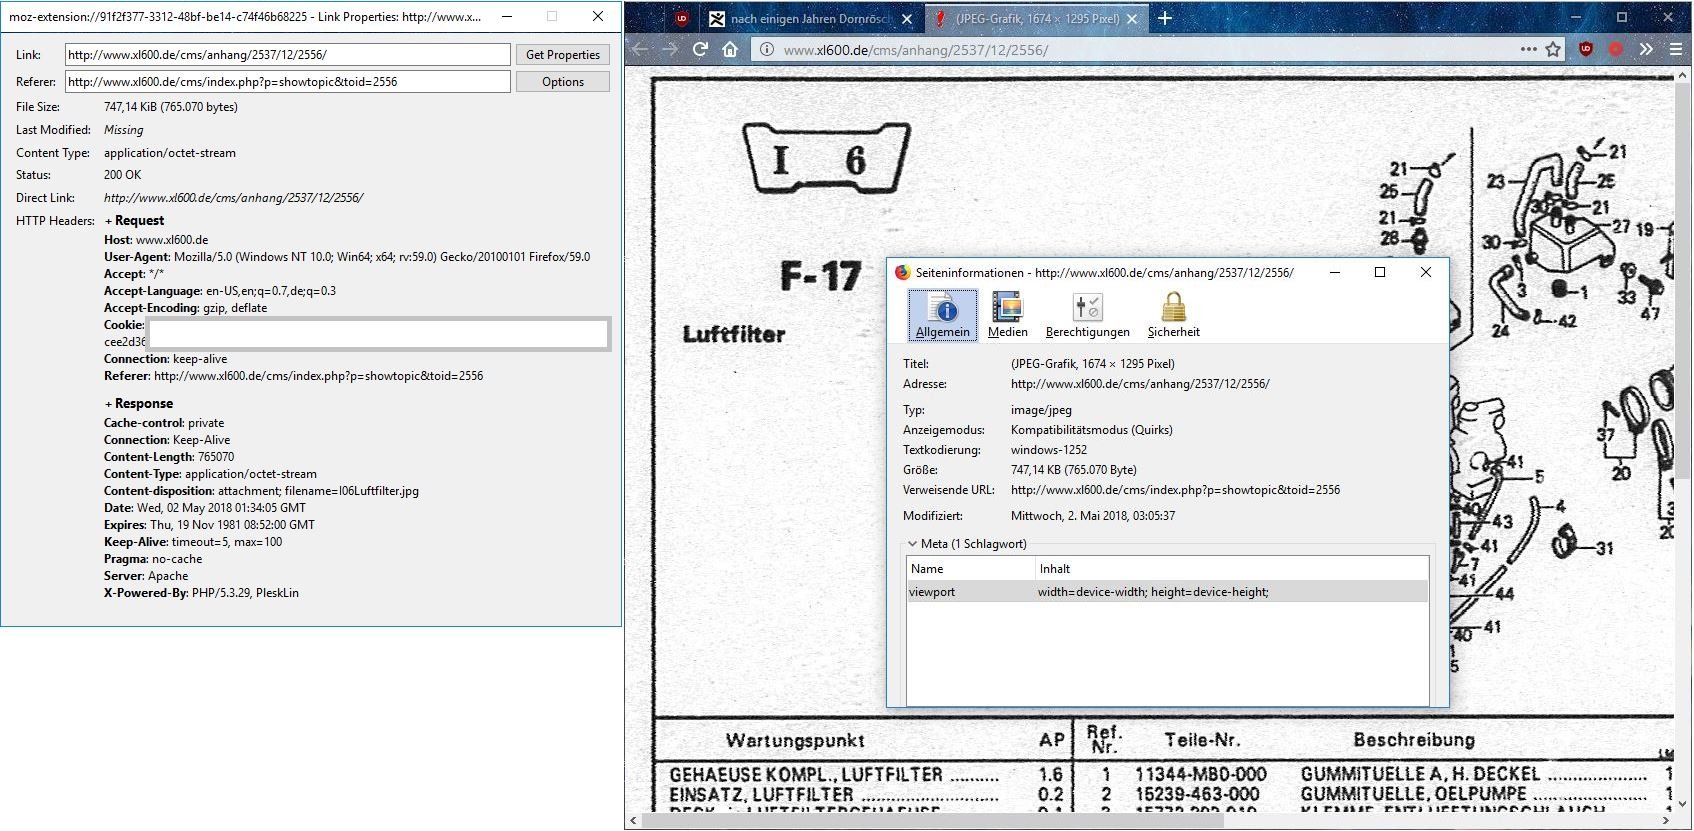The height and width of the screenshot is (831, 1694).
Task: Click the 'Missing' Last Modified value
Action: click(x=124, y=130)
